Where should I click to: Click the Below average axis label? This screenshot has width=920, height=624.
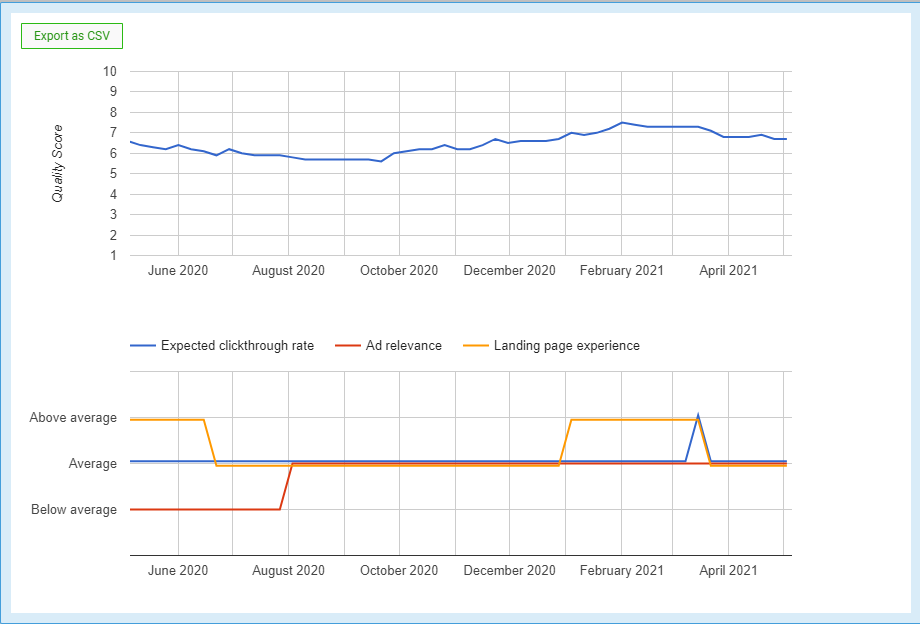point(73,510)
